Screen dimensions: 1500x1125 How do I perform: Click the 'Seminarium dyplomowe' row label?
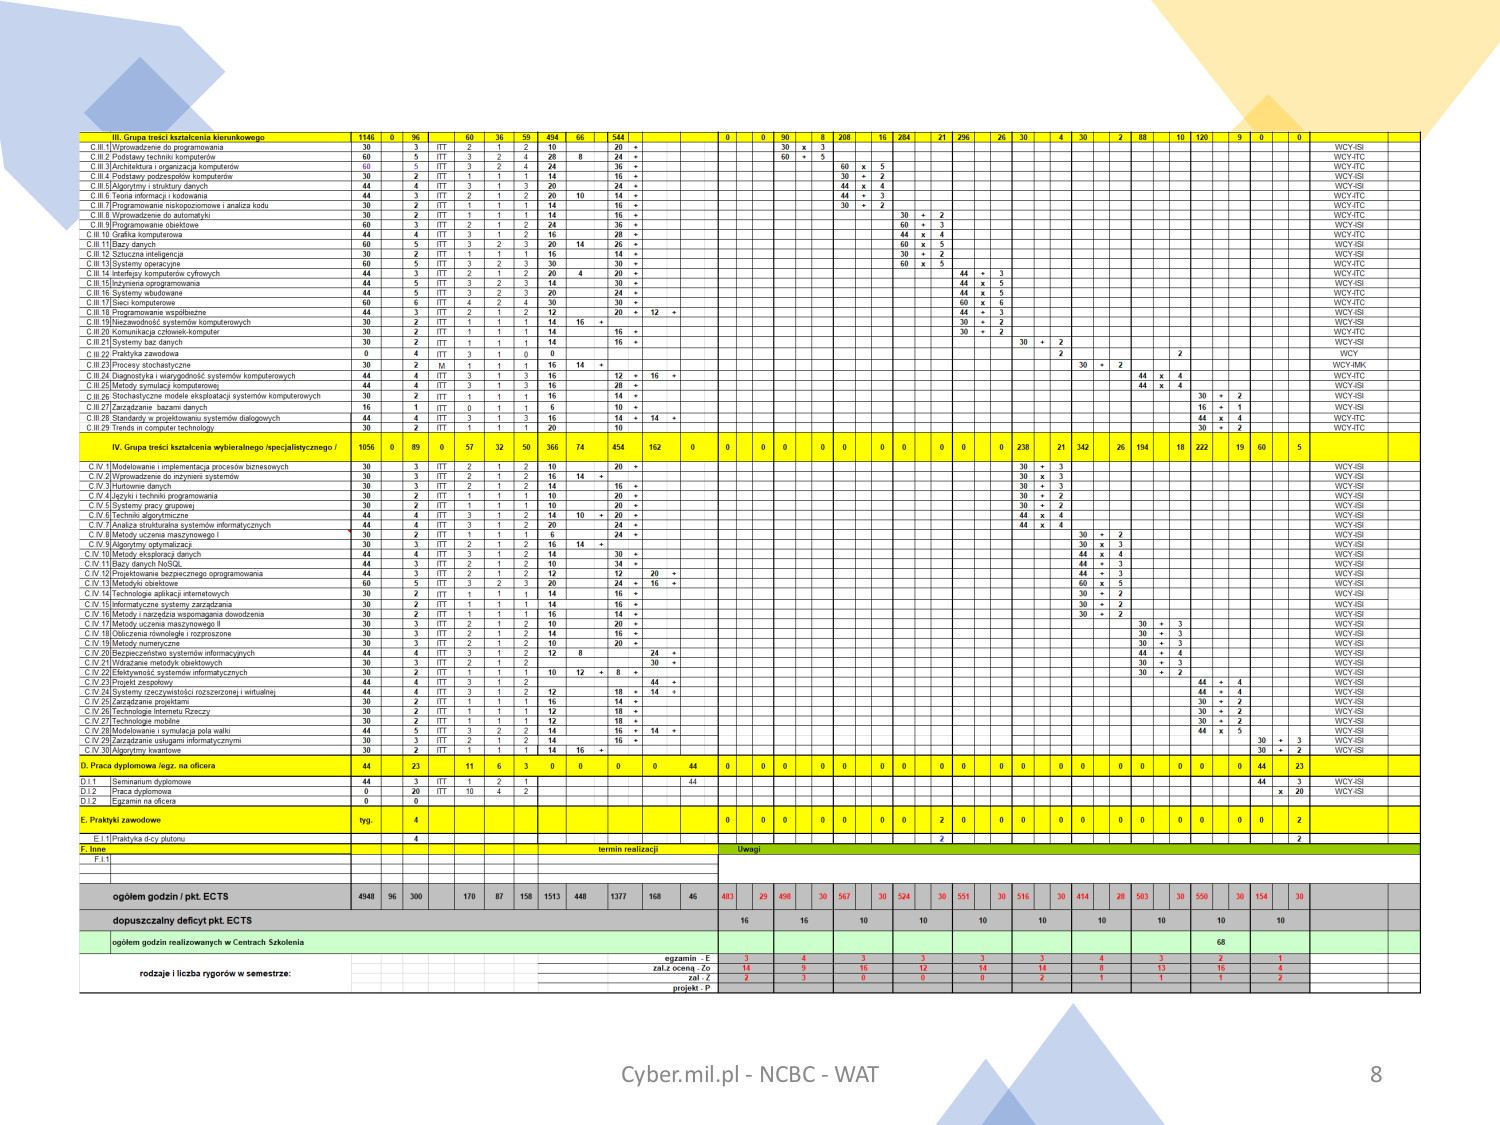tap(151, 782)
